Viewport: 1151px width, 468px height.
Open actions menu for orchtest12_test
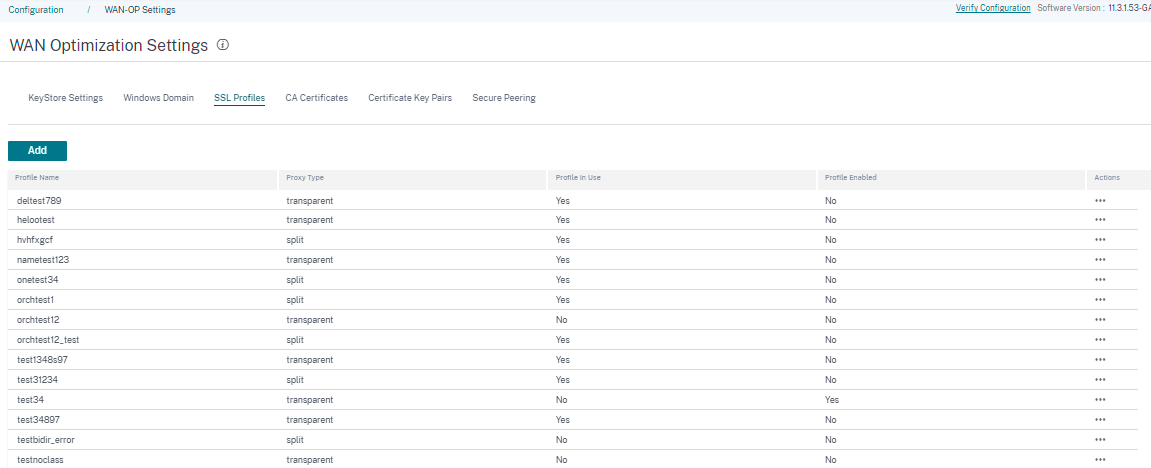[x=1100, y=340]
